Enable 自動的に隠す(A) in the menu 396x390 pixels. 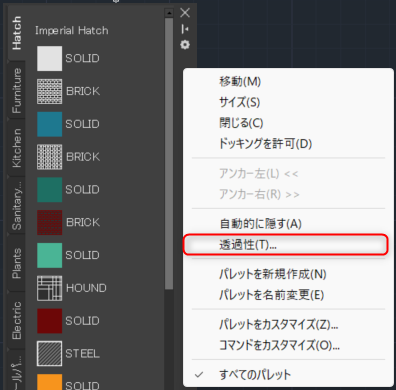click(288, 224)
